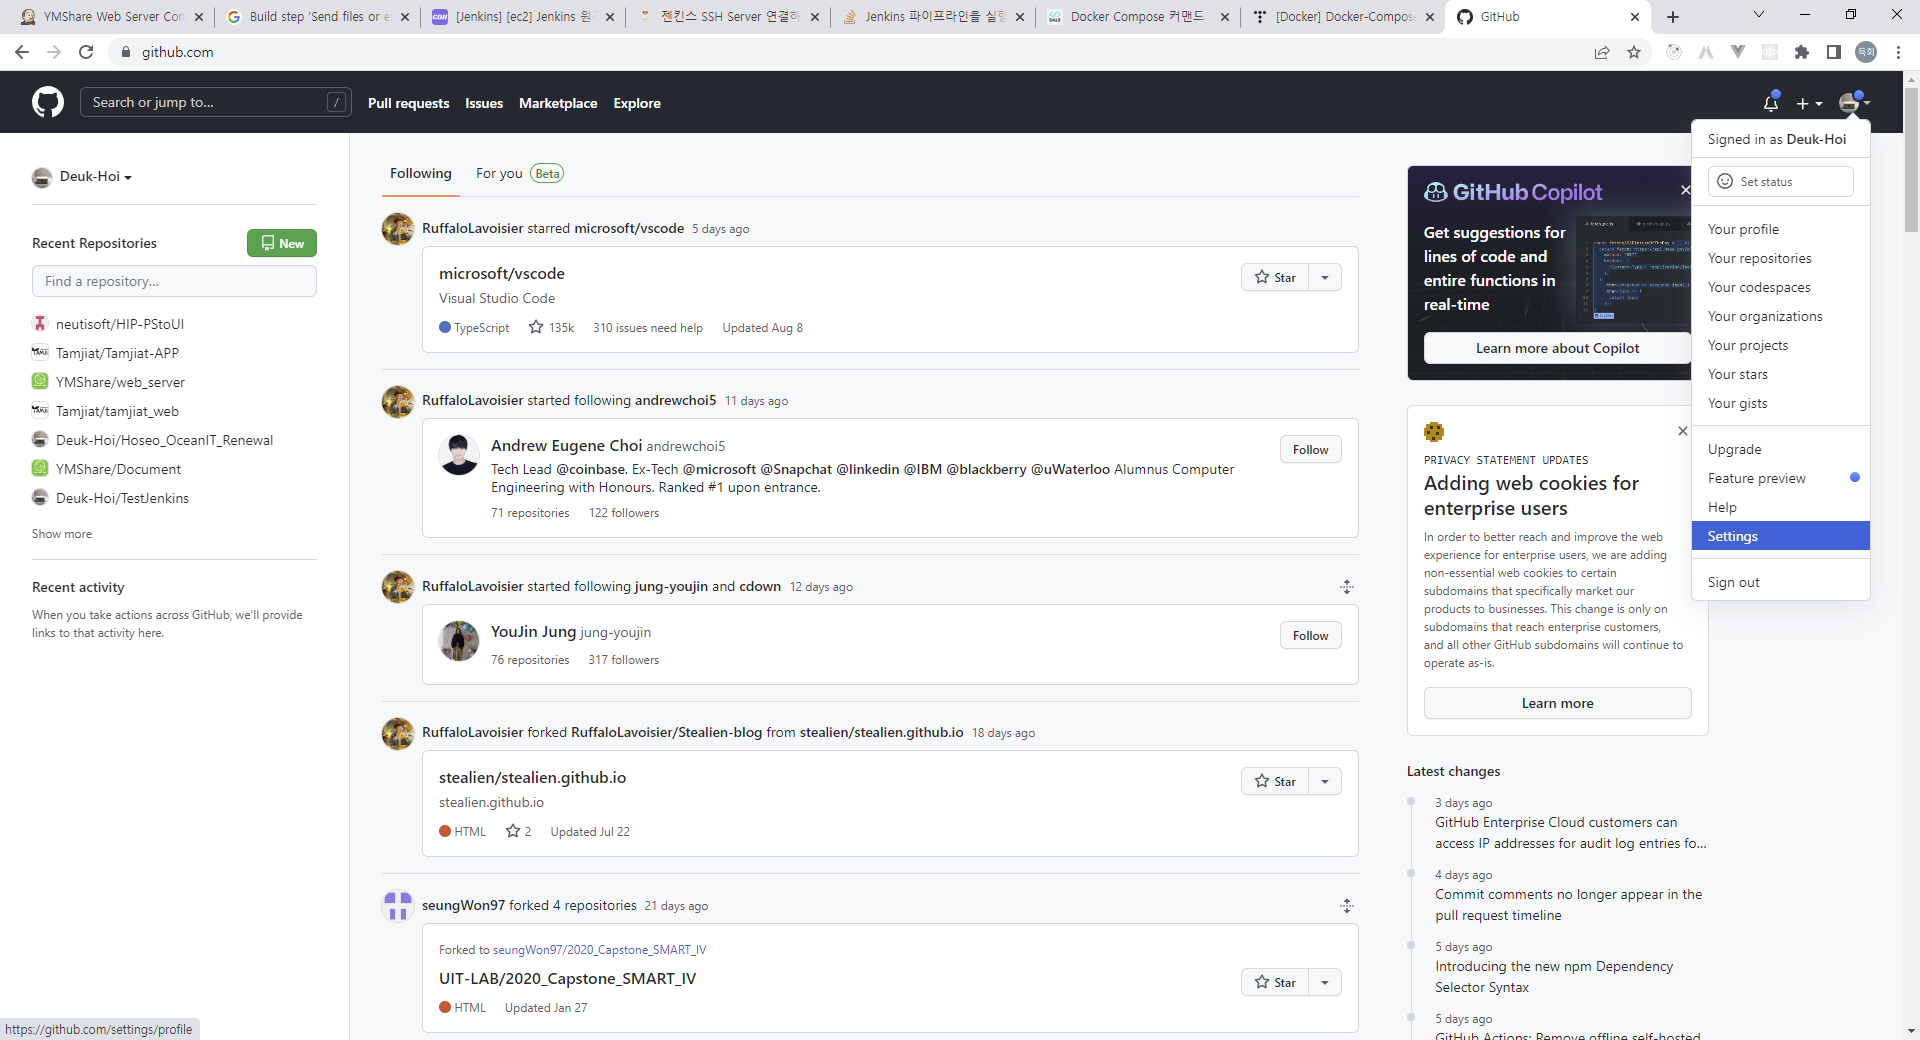Expand seungWon97's forked repositories event

tap(1347, 906)
